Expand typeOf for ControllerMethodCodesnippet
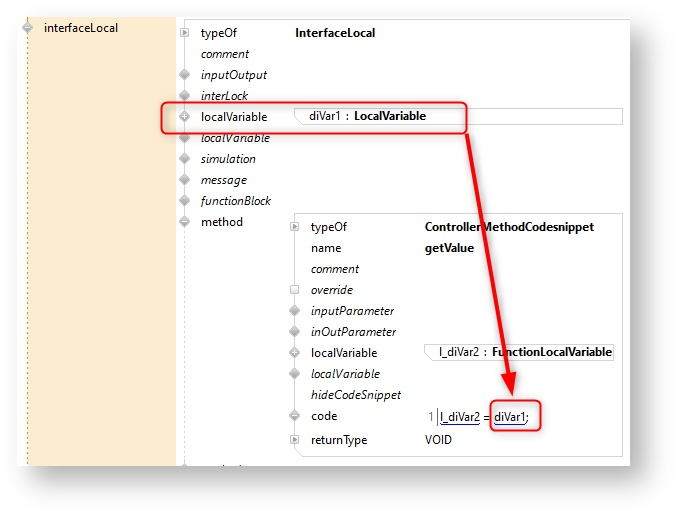This screenshot has height=514, width=678. [294, 227]
